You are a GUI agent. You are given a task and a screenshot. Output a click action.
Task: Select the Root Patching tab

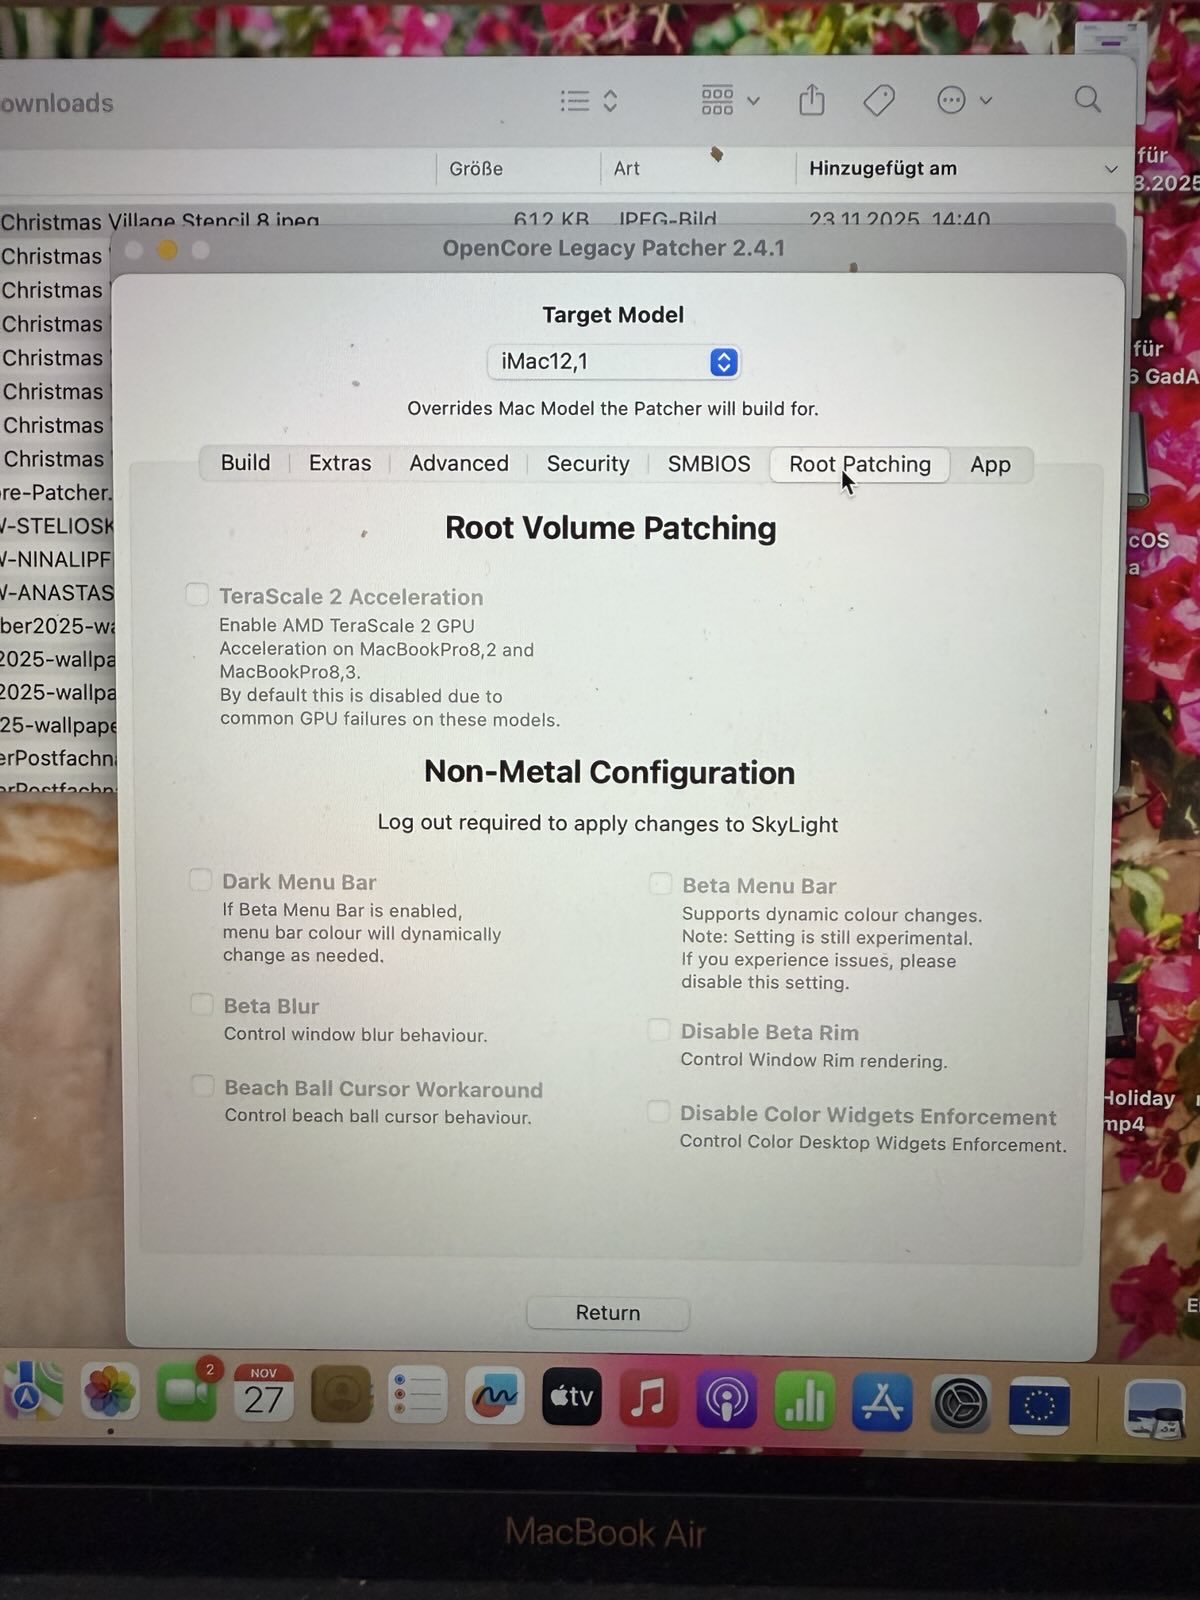click(859, 465)
